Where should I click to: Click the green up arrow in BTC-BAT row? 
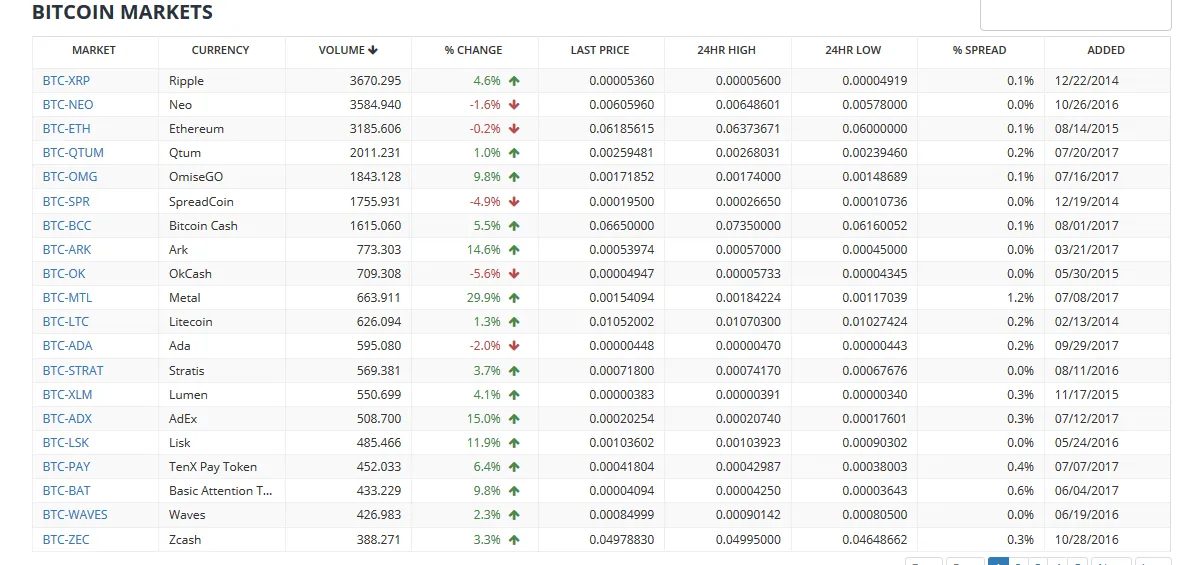click(x=514, y=491)
